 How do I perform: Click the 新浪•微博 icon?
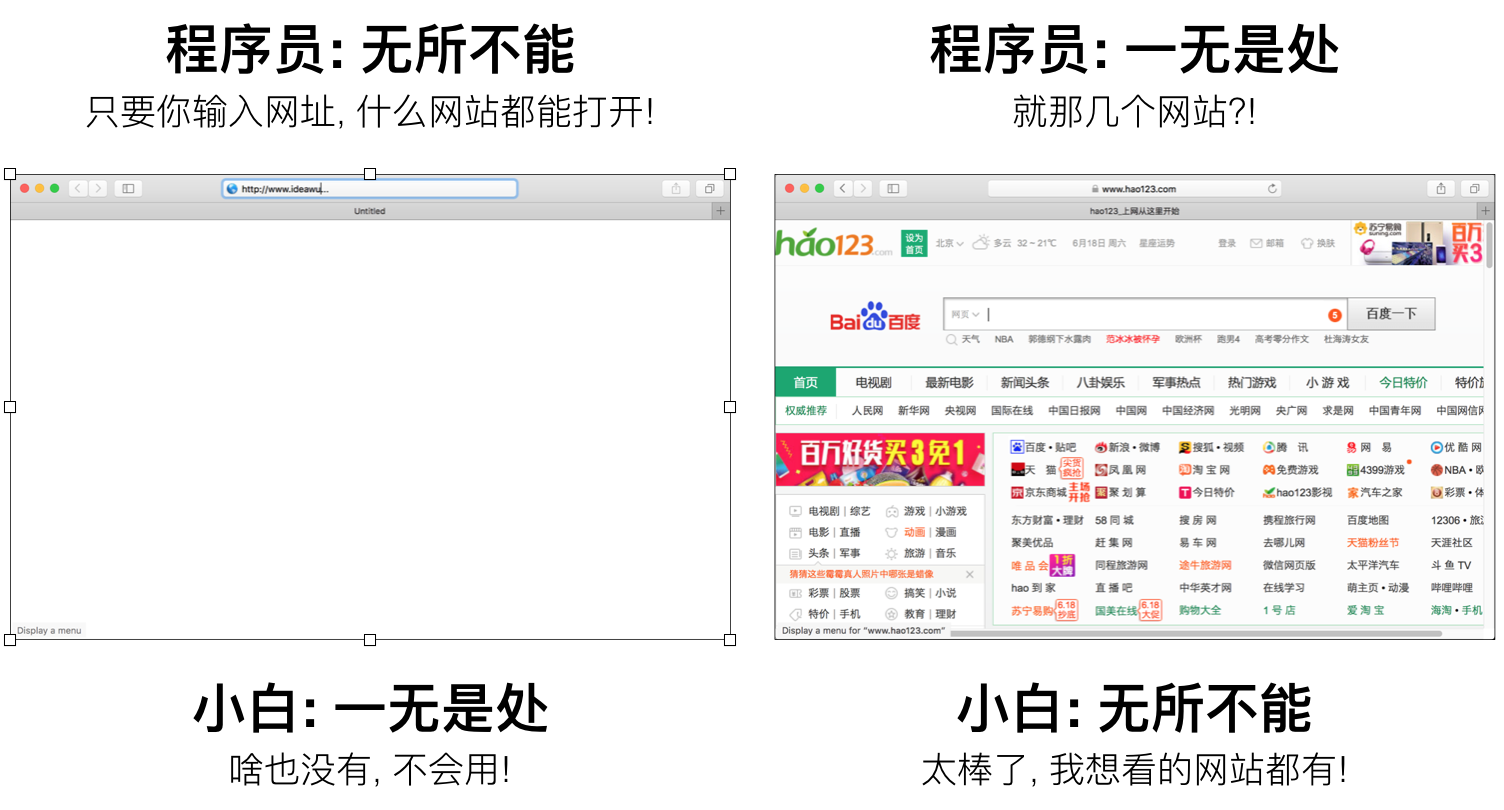click(1101, 447)
